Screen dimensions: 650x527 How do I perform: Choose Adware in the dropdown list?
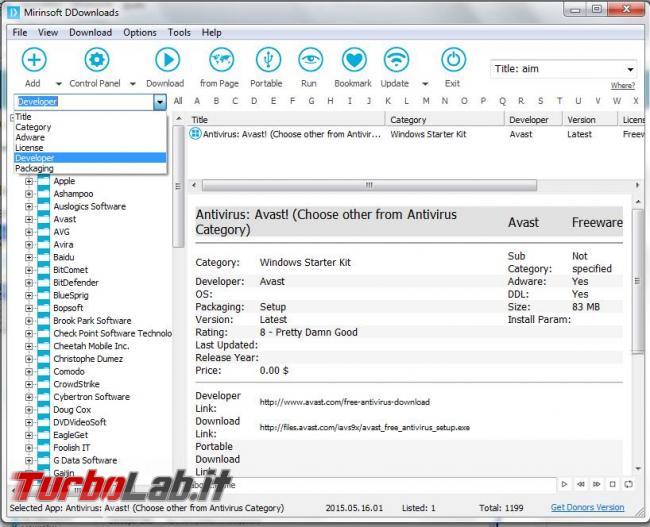click(90, 137)
